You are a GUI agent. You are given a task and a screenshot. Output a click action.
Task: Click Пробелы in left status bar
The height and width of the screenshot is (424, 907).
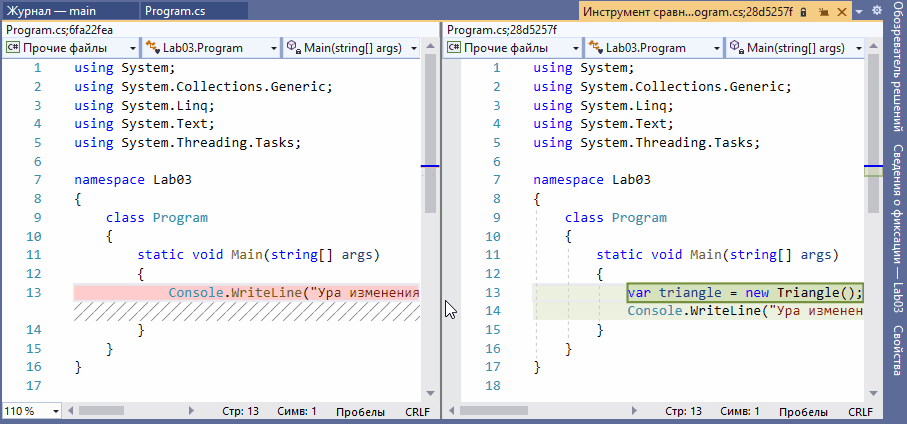[360, 412]
